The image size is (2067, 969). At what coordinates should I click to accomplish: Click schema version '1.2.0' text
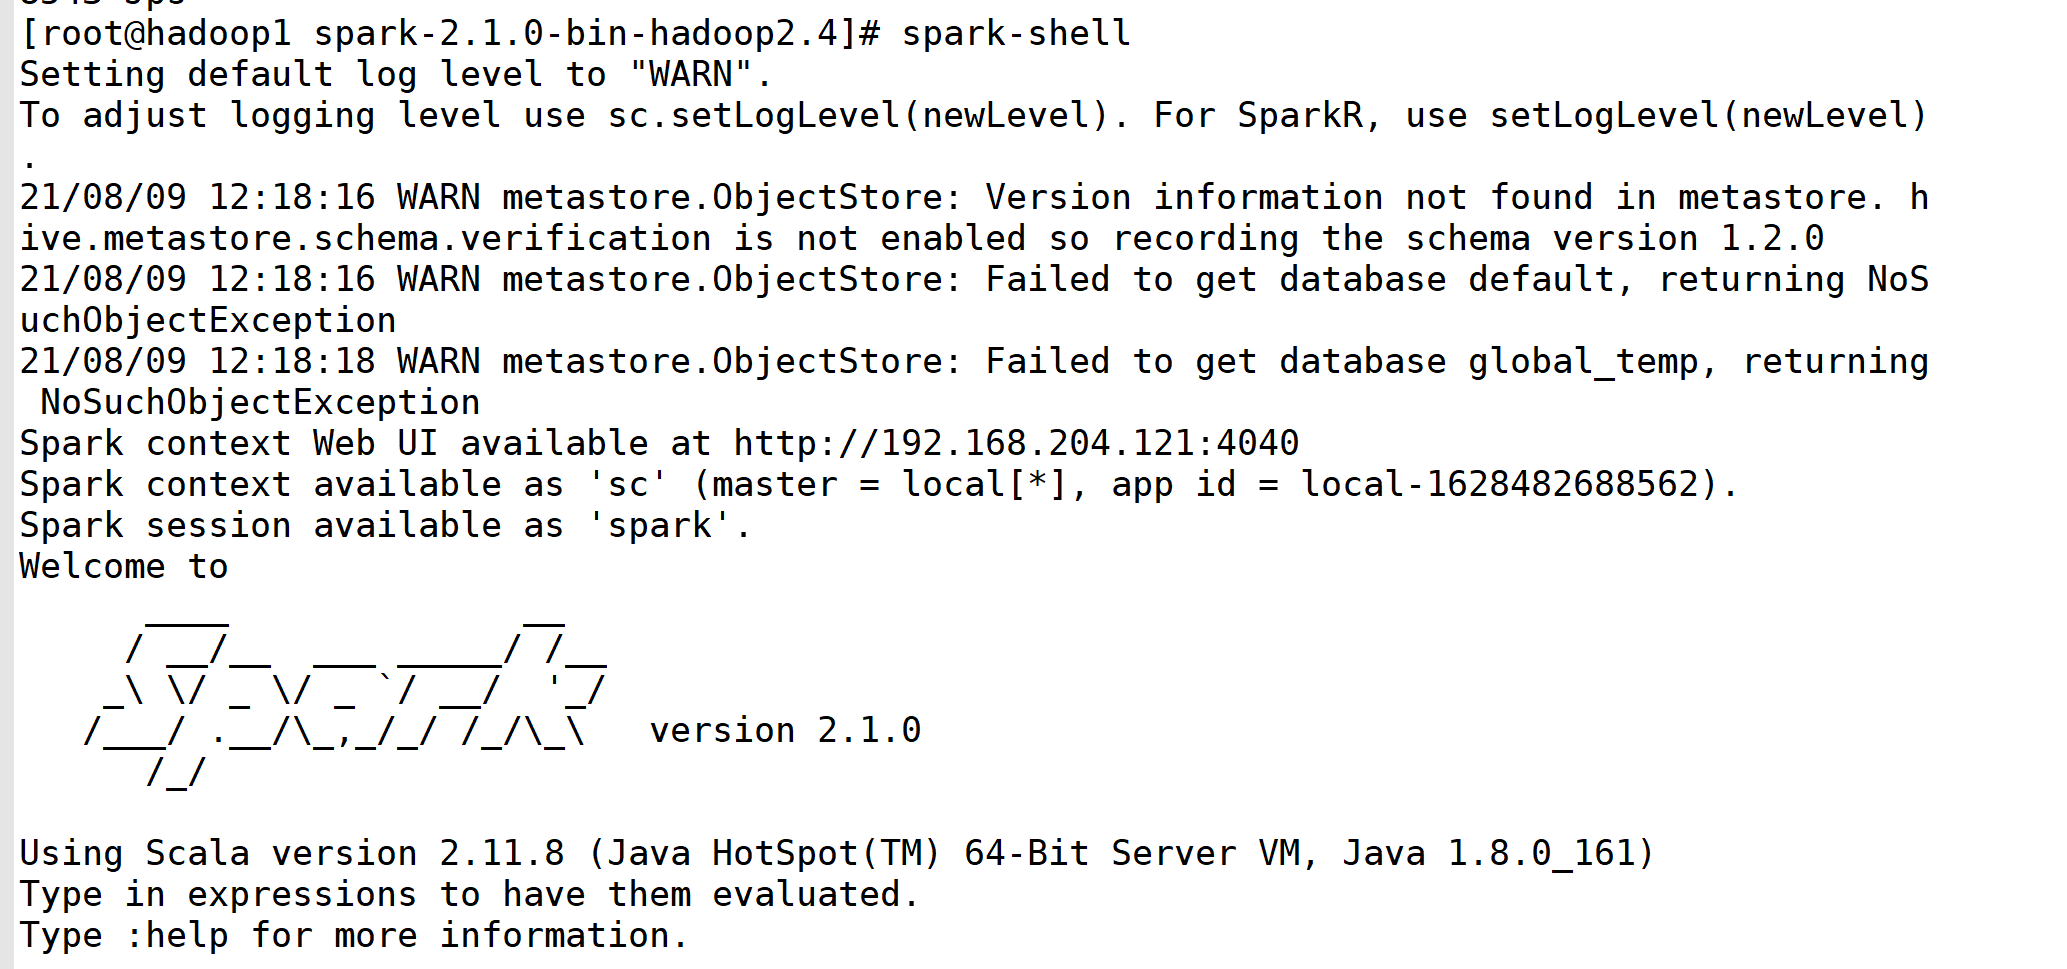[x=1772, y=239]
